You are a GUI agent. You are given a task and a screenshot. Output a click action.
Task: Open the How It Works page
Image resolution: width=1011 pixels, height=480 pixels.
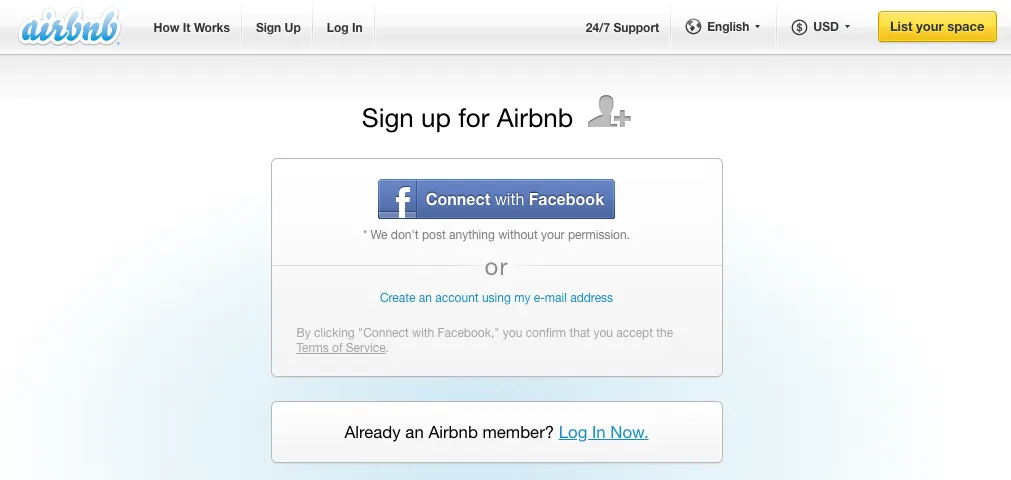191,28
